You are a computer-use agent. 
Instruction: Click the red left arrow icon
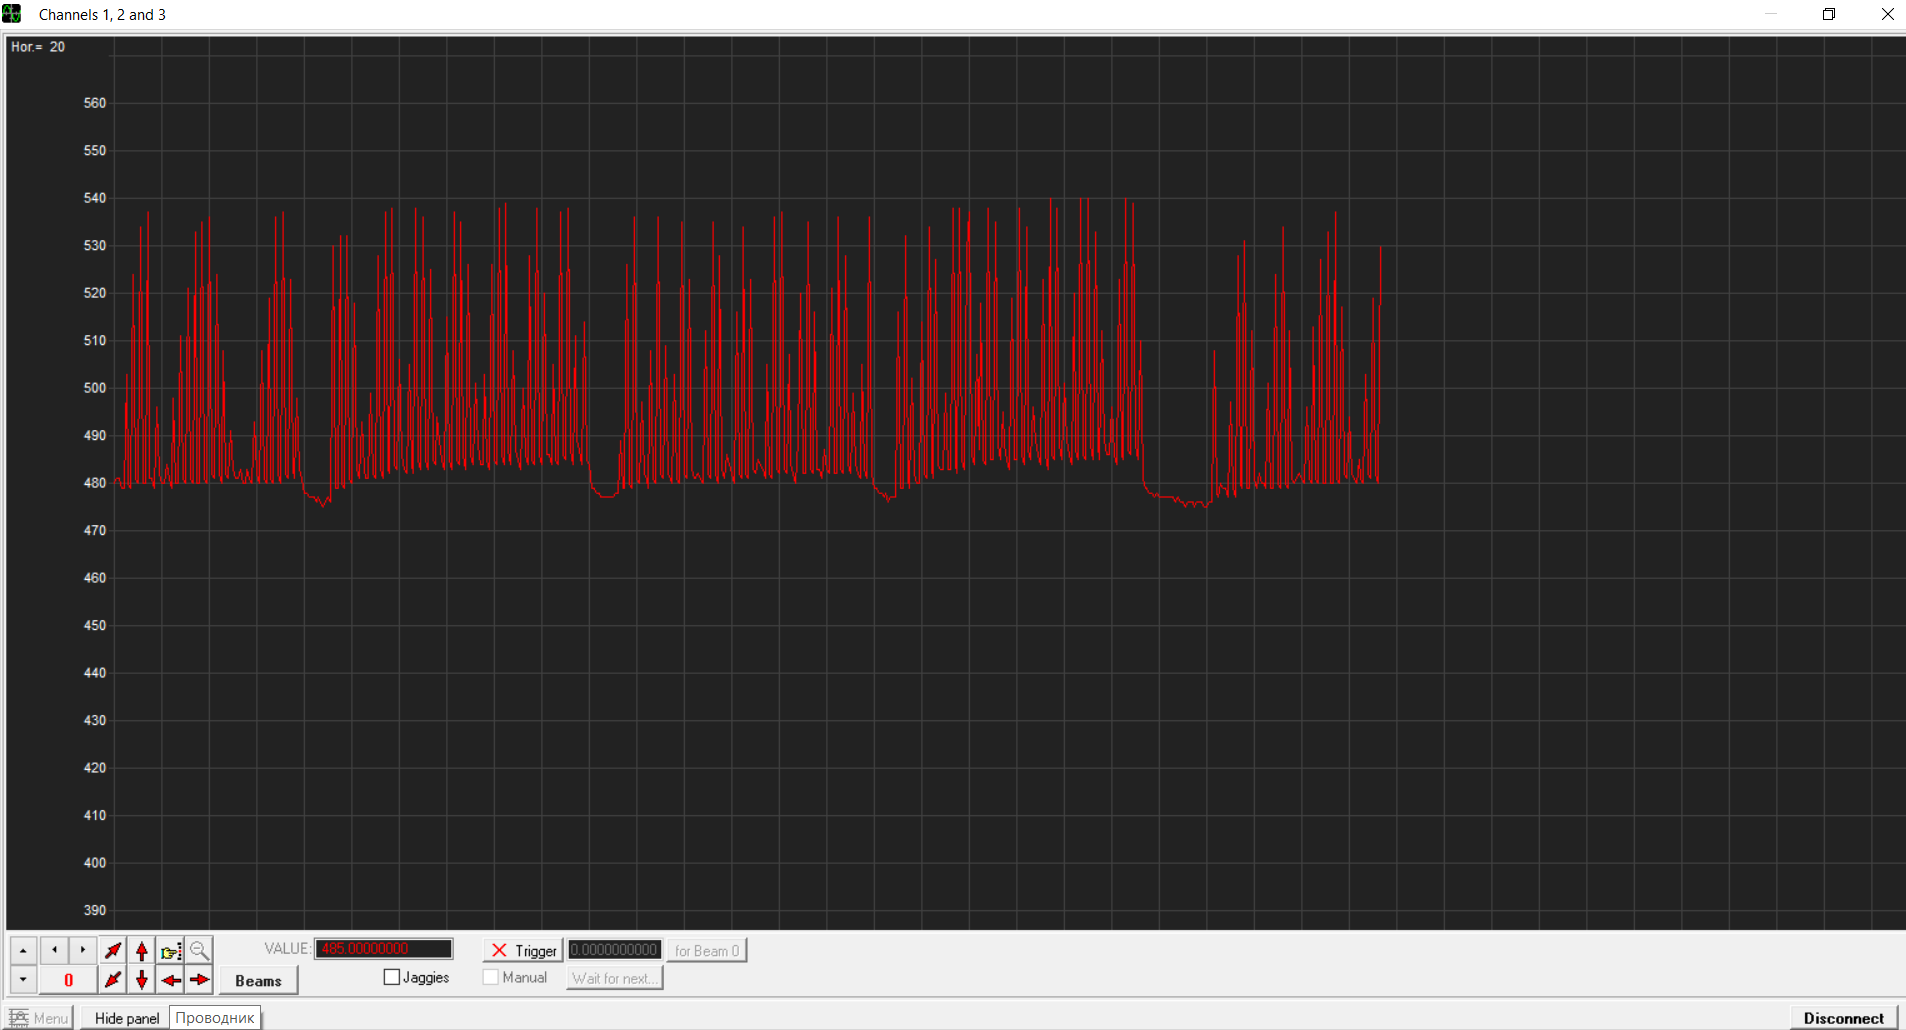[x=171, y=980]
